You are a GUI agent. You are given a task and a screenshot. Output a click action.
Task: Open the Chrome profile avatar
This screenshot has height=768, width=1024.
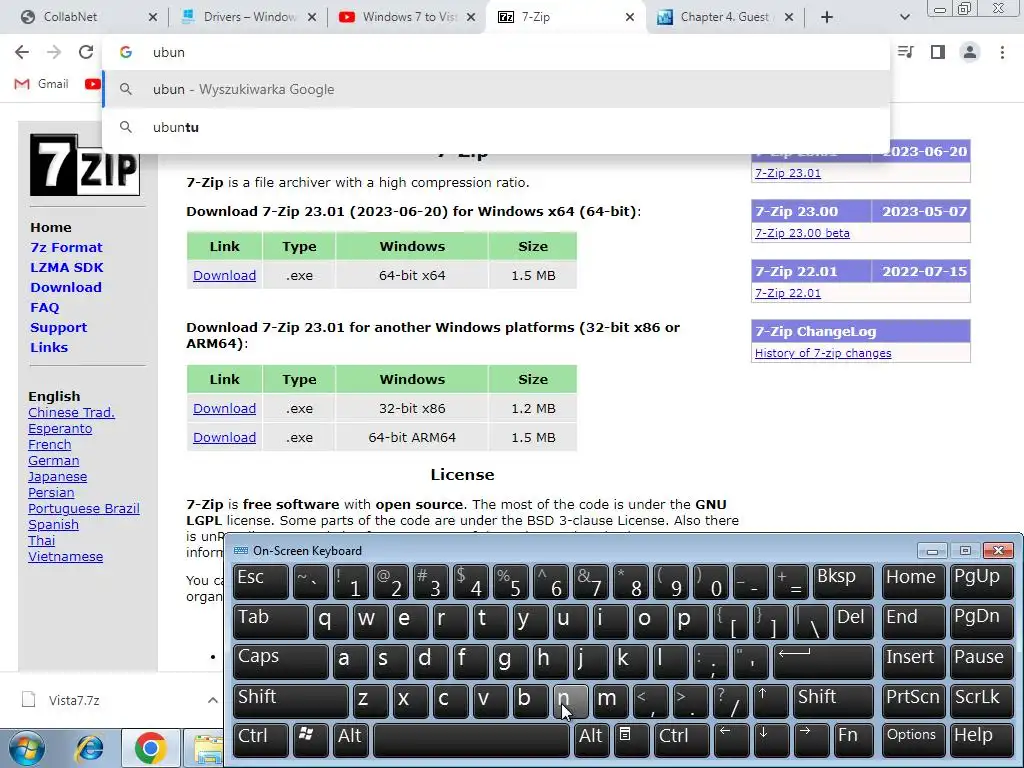(x=970, y=52)
